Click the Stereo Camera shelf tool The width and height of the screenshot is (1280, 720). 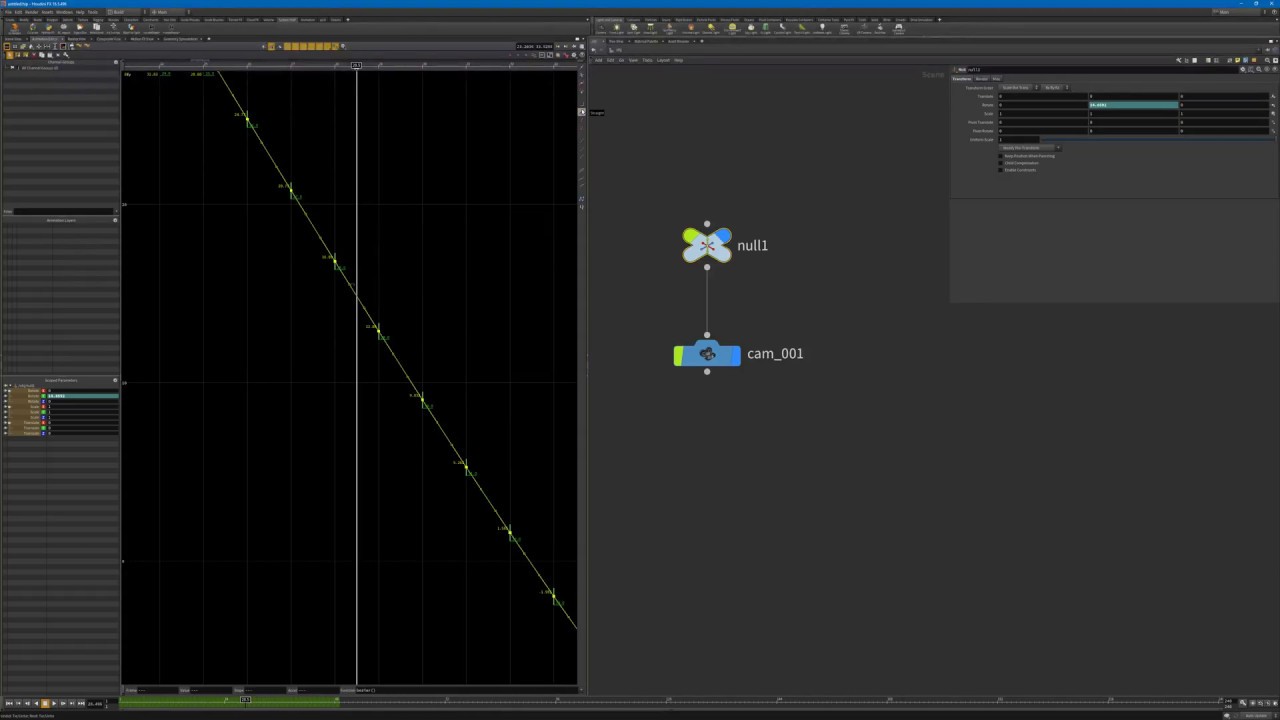844,28
